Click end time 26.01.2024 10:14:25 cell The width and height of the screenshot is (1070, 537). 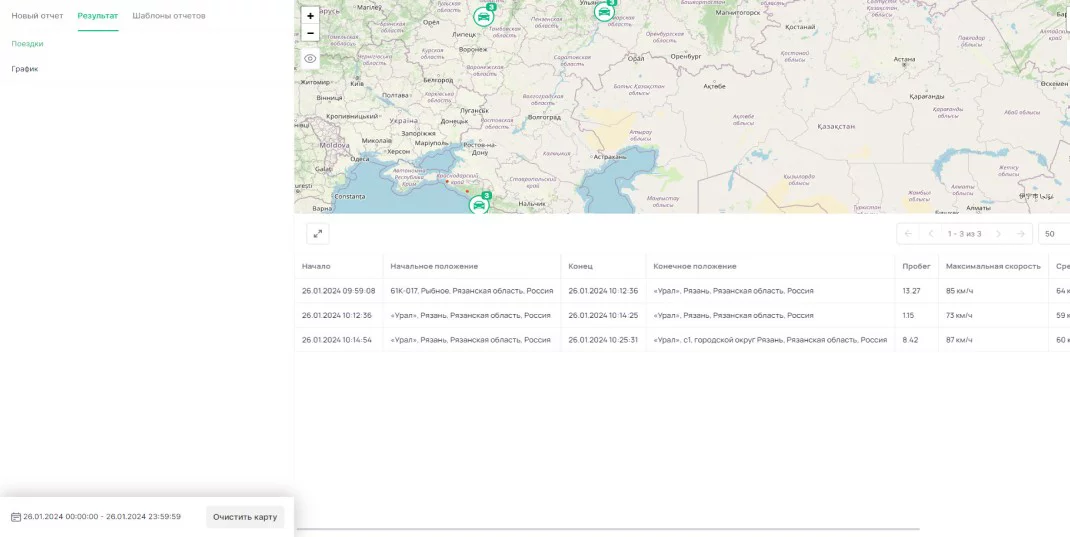[x=603, y=315]
